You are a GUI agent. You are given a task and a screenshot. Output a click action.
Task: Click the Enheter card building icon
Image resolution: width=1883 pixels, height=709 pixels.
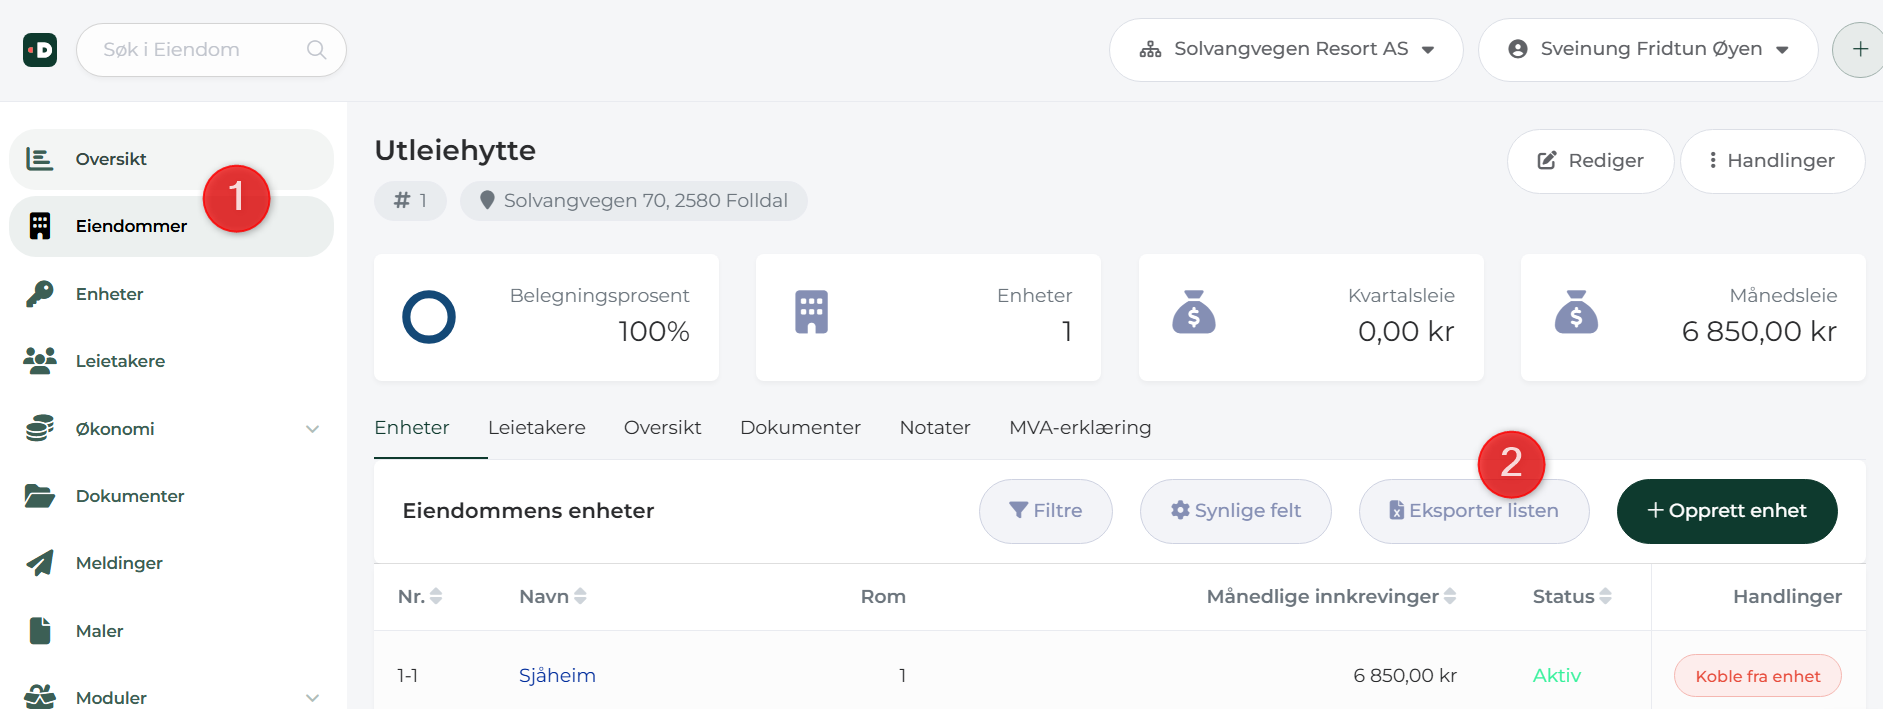[x=811, y=312]
